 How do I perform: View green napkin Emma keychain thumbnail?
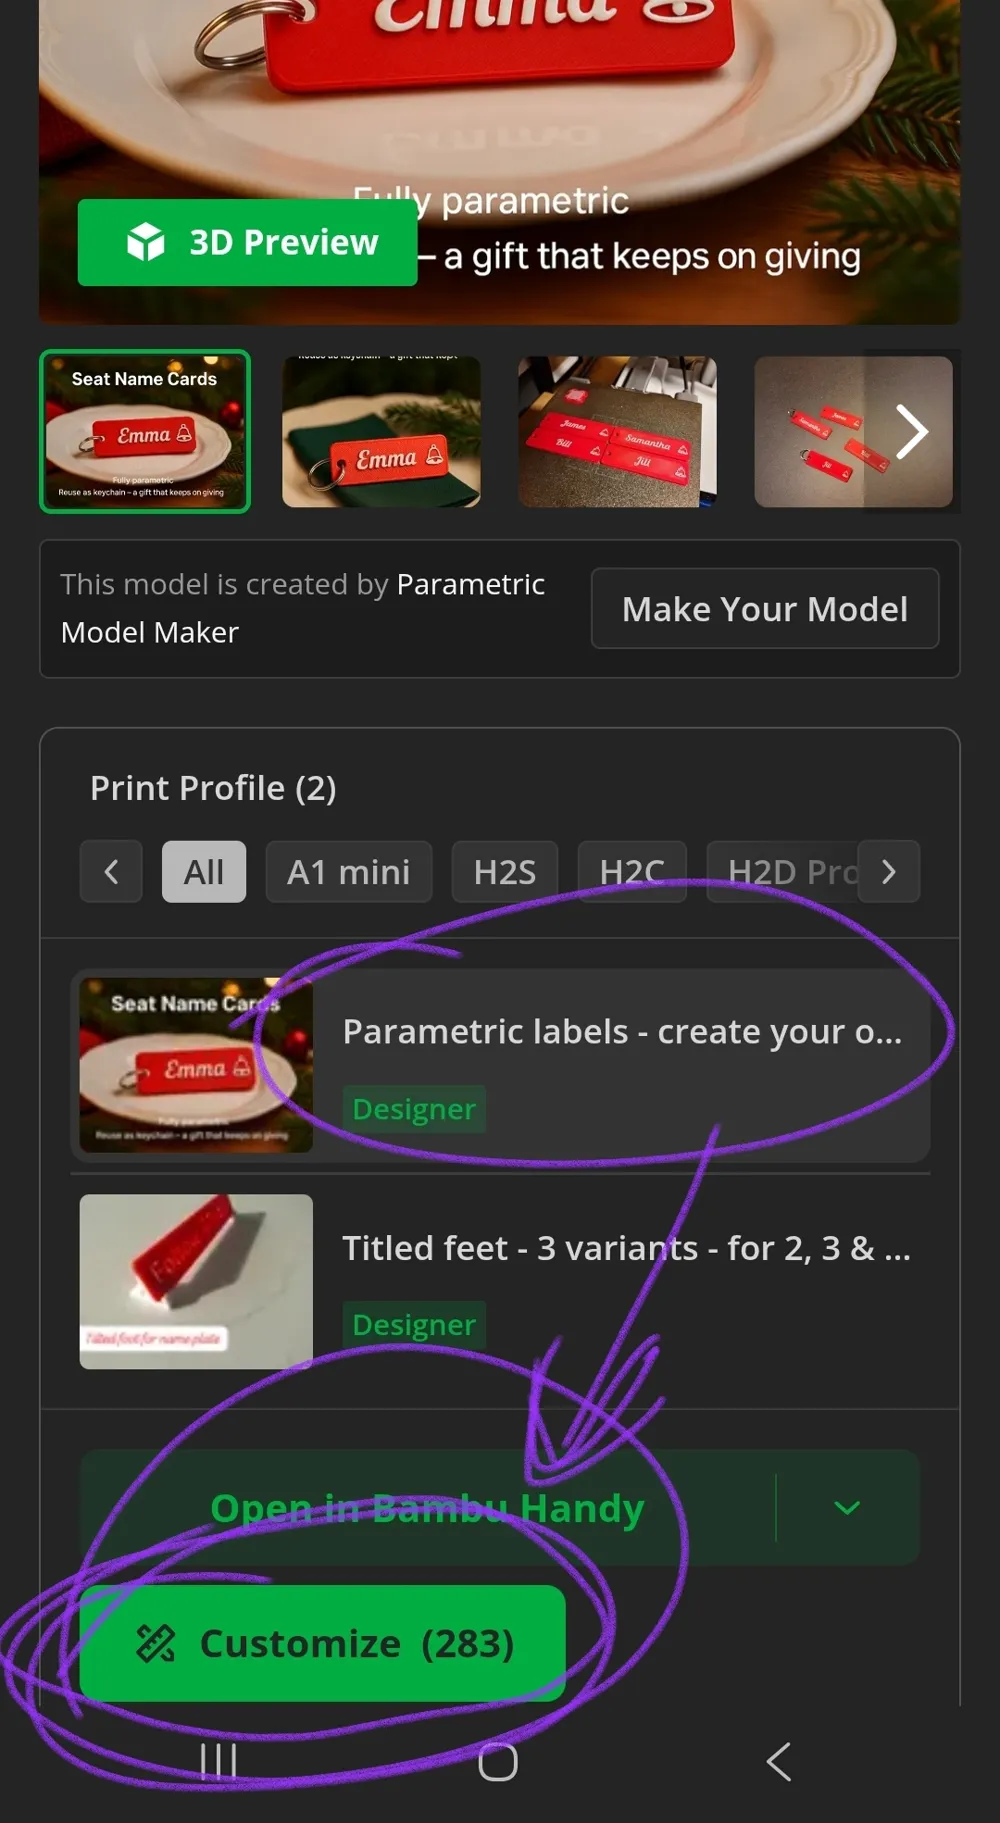click(381, 432)
